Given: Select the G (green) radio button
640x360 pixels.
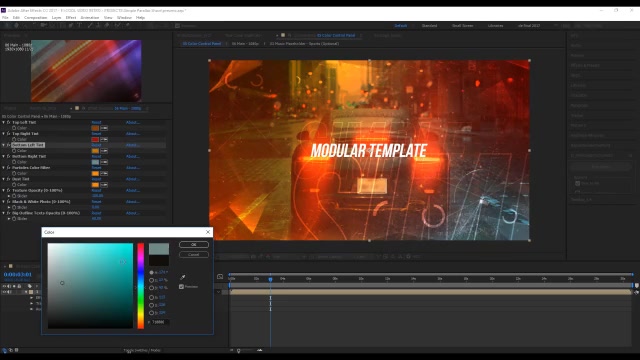Looking at the screenshot, I should point(151,305).
